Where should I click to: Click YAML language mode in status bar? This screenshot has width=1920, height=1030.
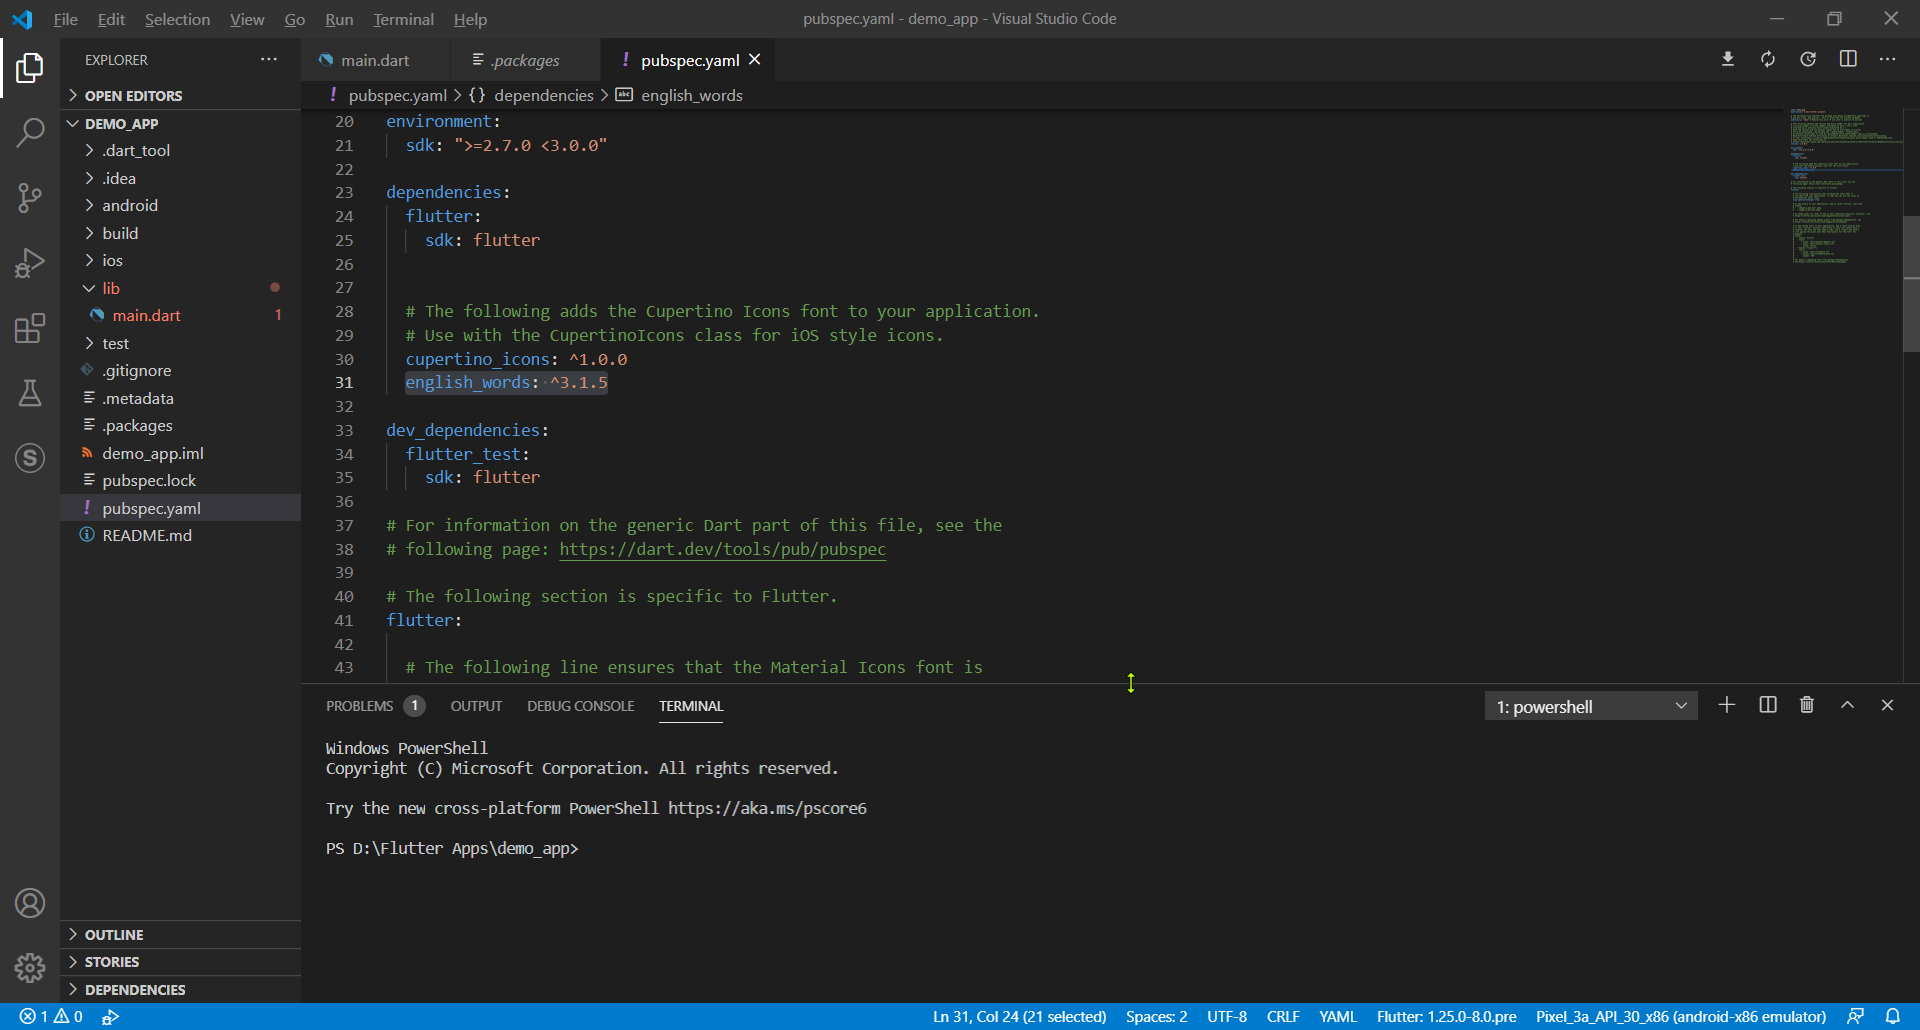pos(1337,1017)
